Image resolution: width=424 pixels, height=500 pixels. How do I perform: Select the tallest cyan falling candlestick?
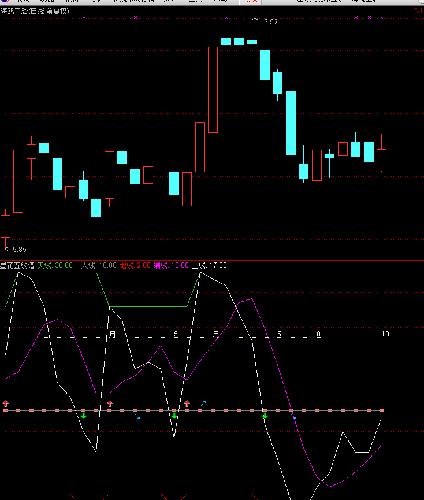click(x=291, y=123)
